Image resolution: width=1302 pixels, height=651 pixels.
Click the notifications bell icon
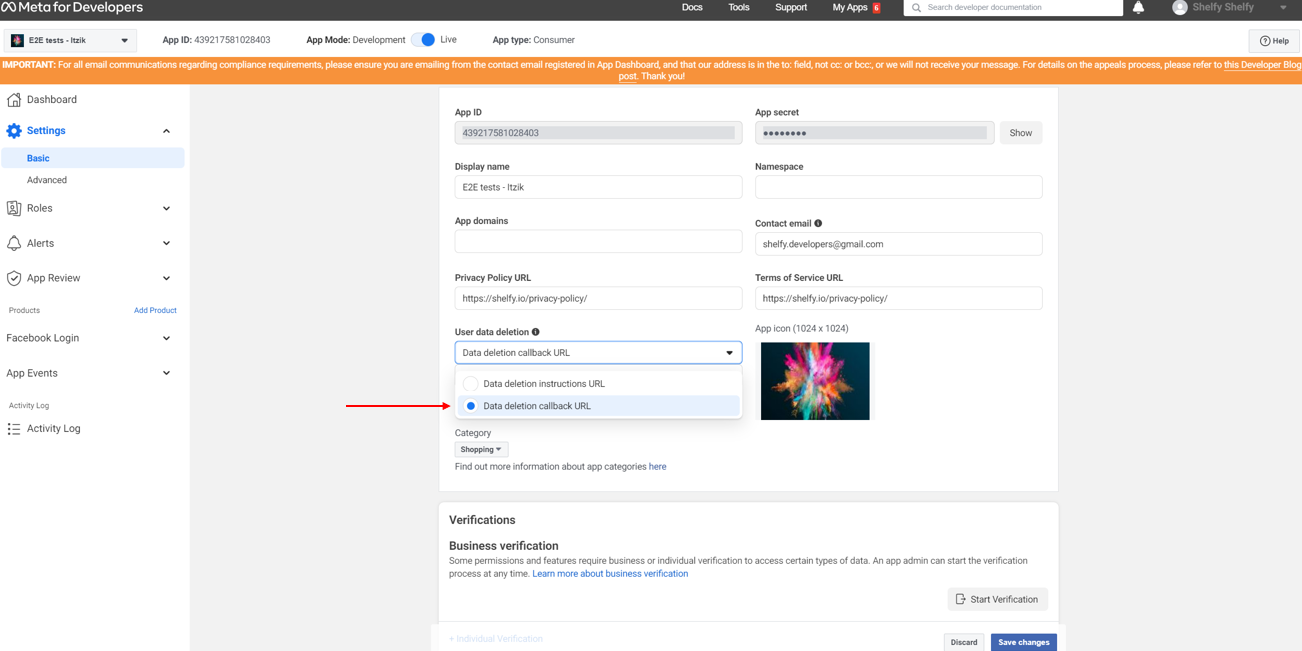[x=1138, y=8]
